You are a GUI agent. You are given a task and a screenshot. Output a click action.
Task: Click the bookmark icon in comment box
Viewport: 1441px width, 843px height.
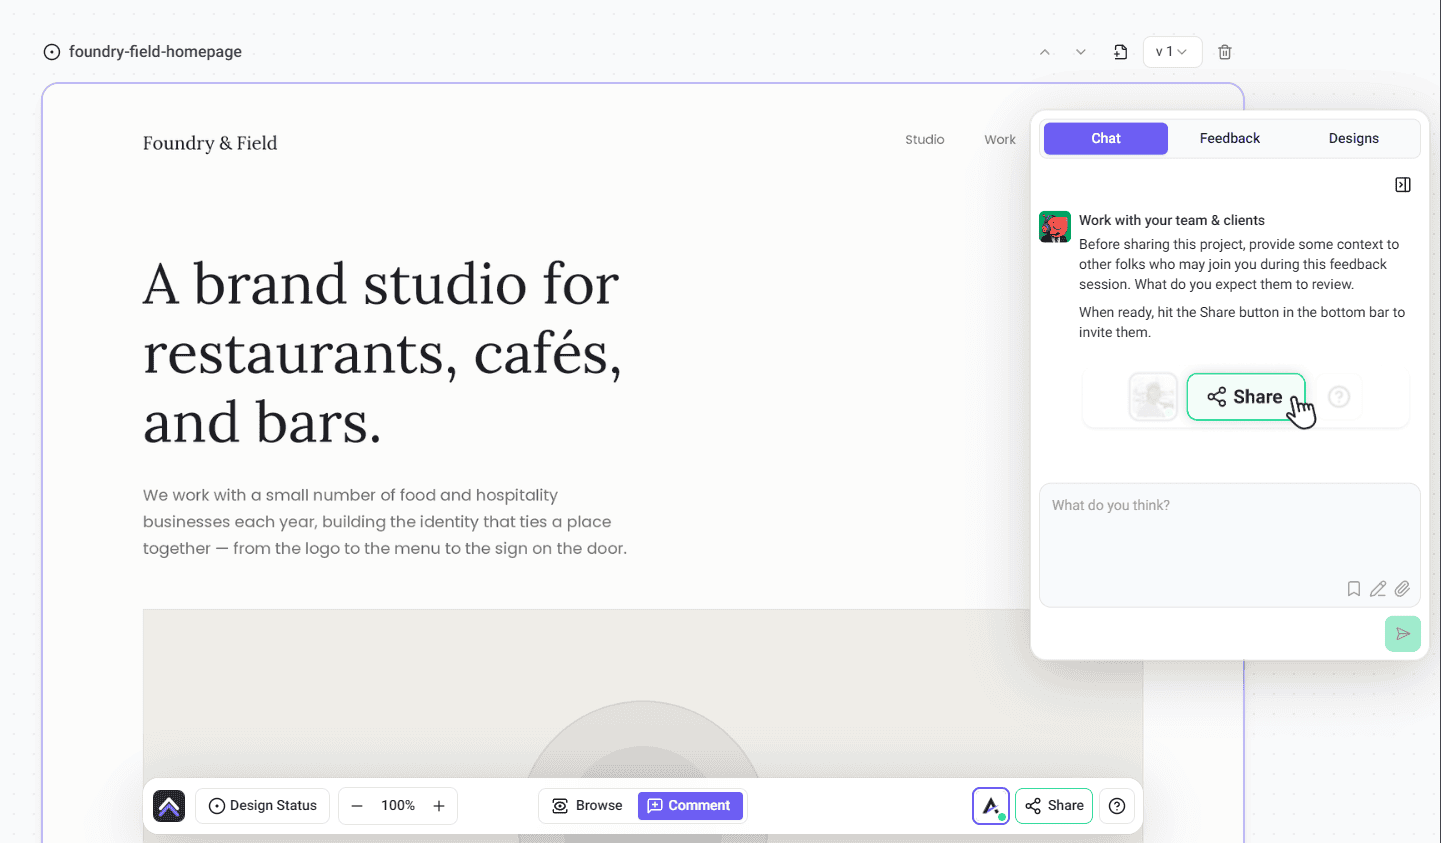click(x=1354, y=589)
